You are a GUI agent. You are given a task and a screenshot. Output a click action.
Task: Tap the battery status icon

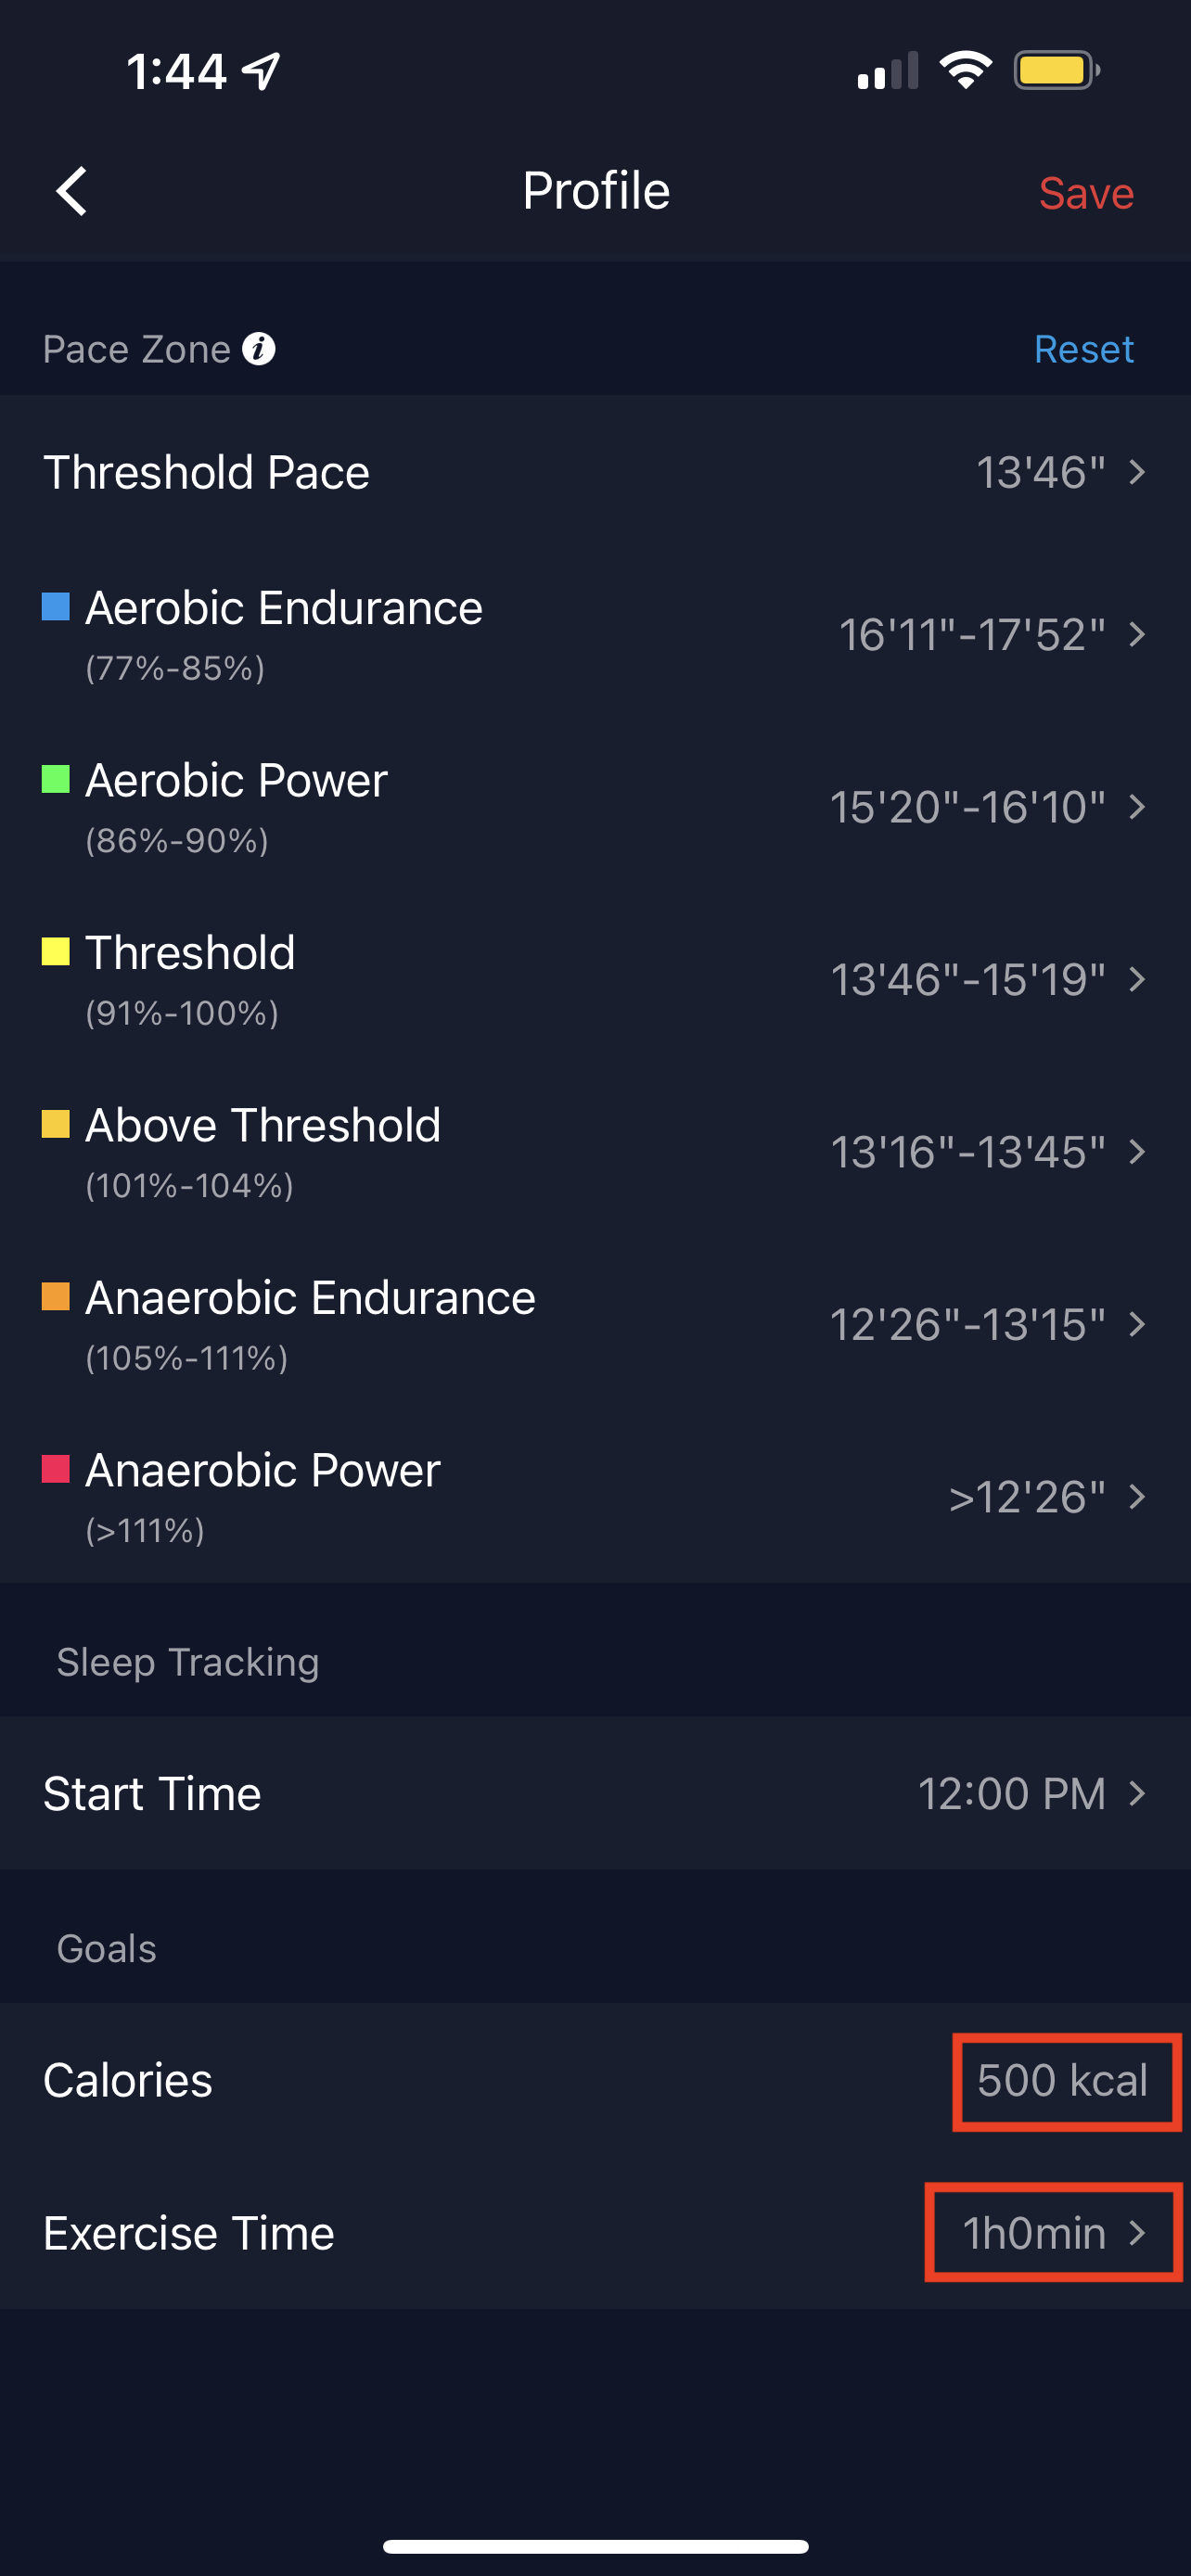[x=1057, y=71]
